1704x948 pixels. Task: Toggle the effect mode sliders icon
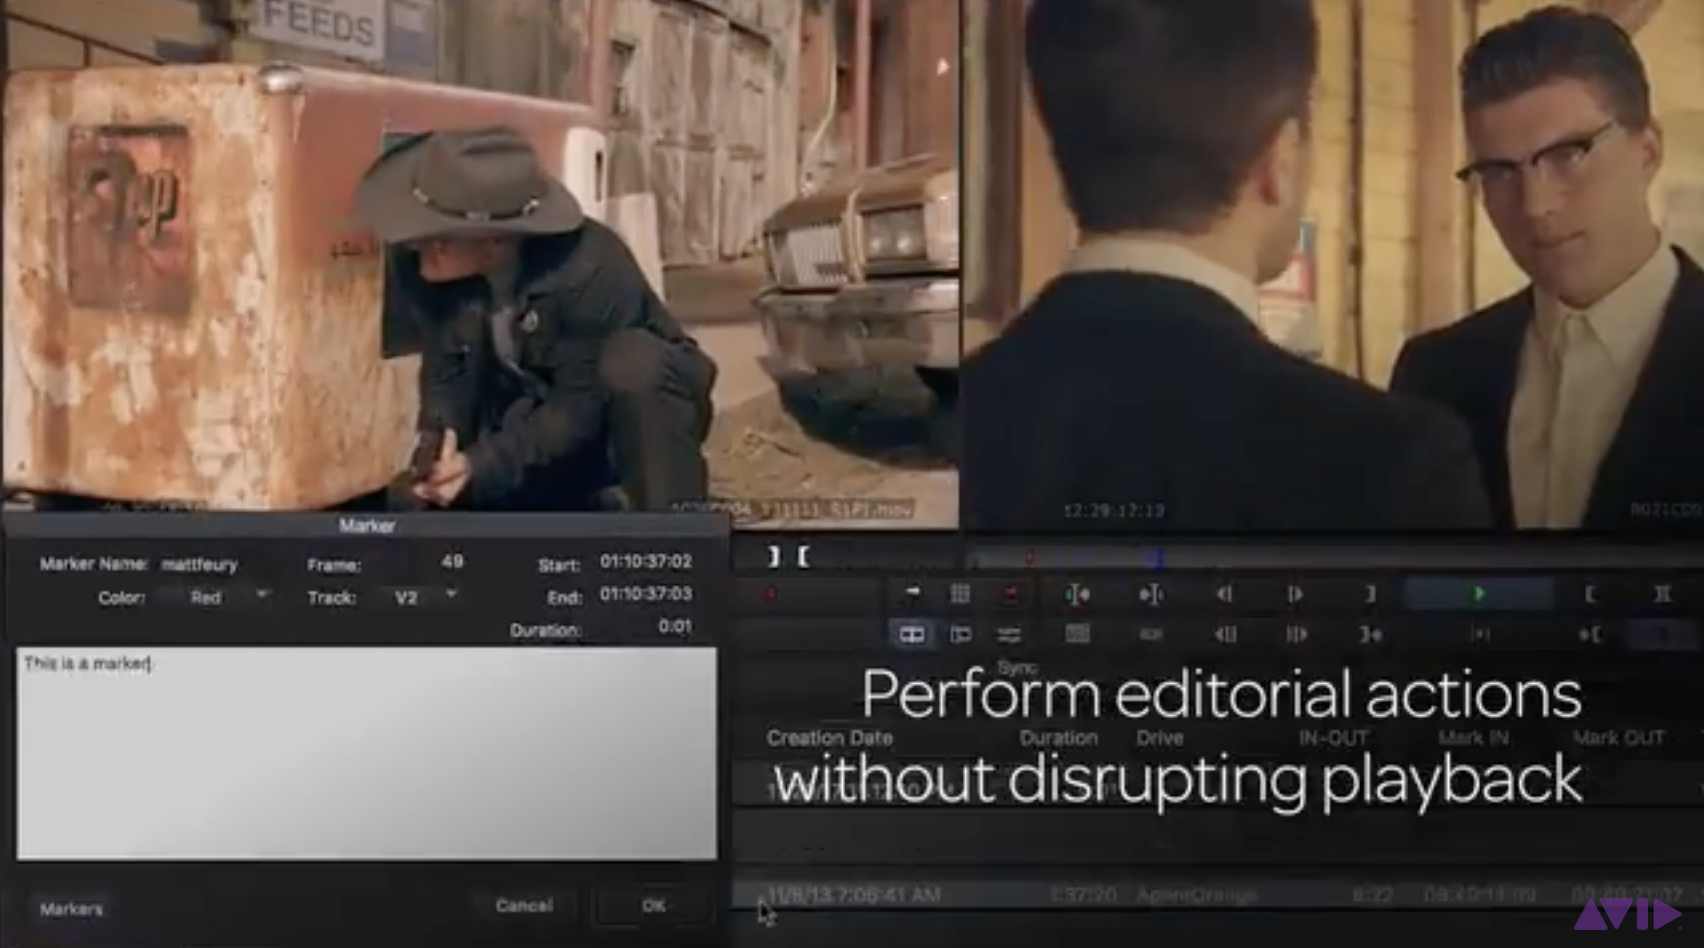coord(1009,635)
